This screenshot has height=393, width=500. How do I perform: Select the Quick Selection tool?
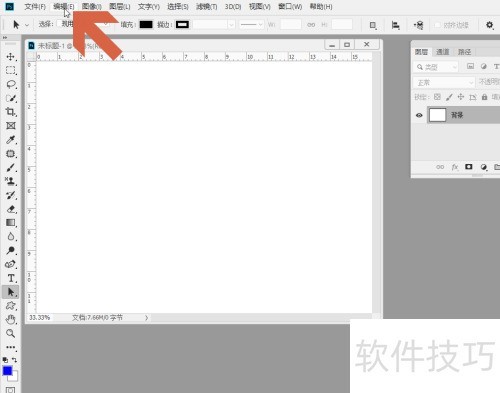tap(11, 98)
